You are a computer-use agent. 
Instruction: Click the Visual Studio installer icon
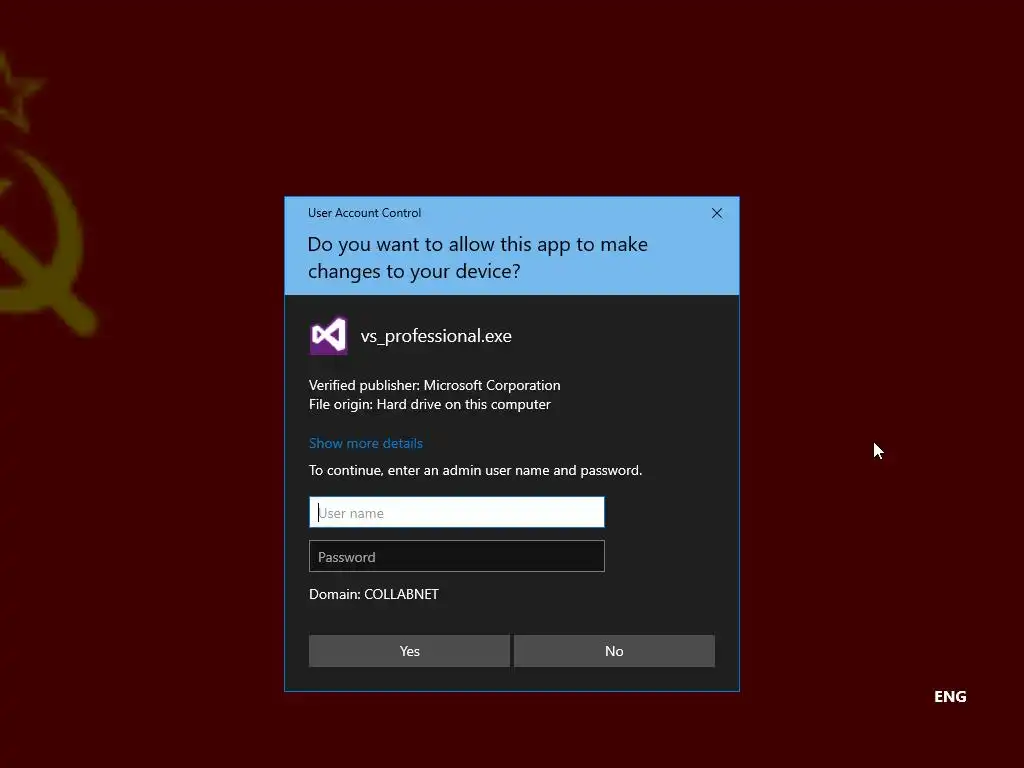click(328, 336)
